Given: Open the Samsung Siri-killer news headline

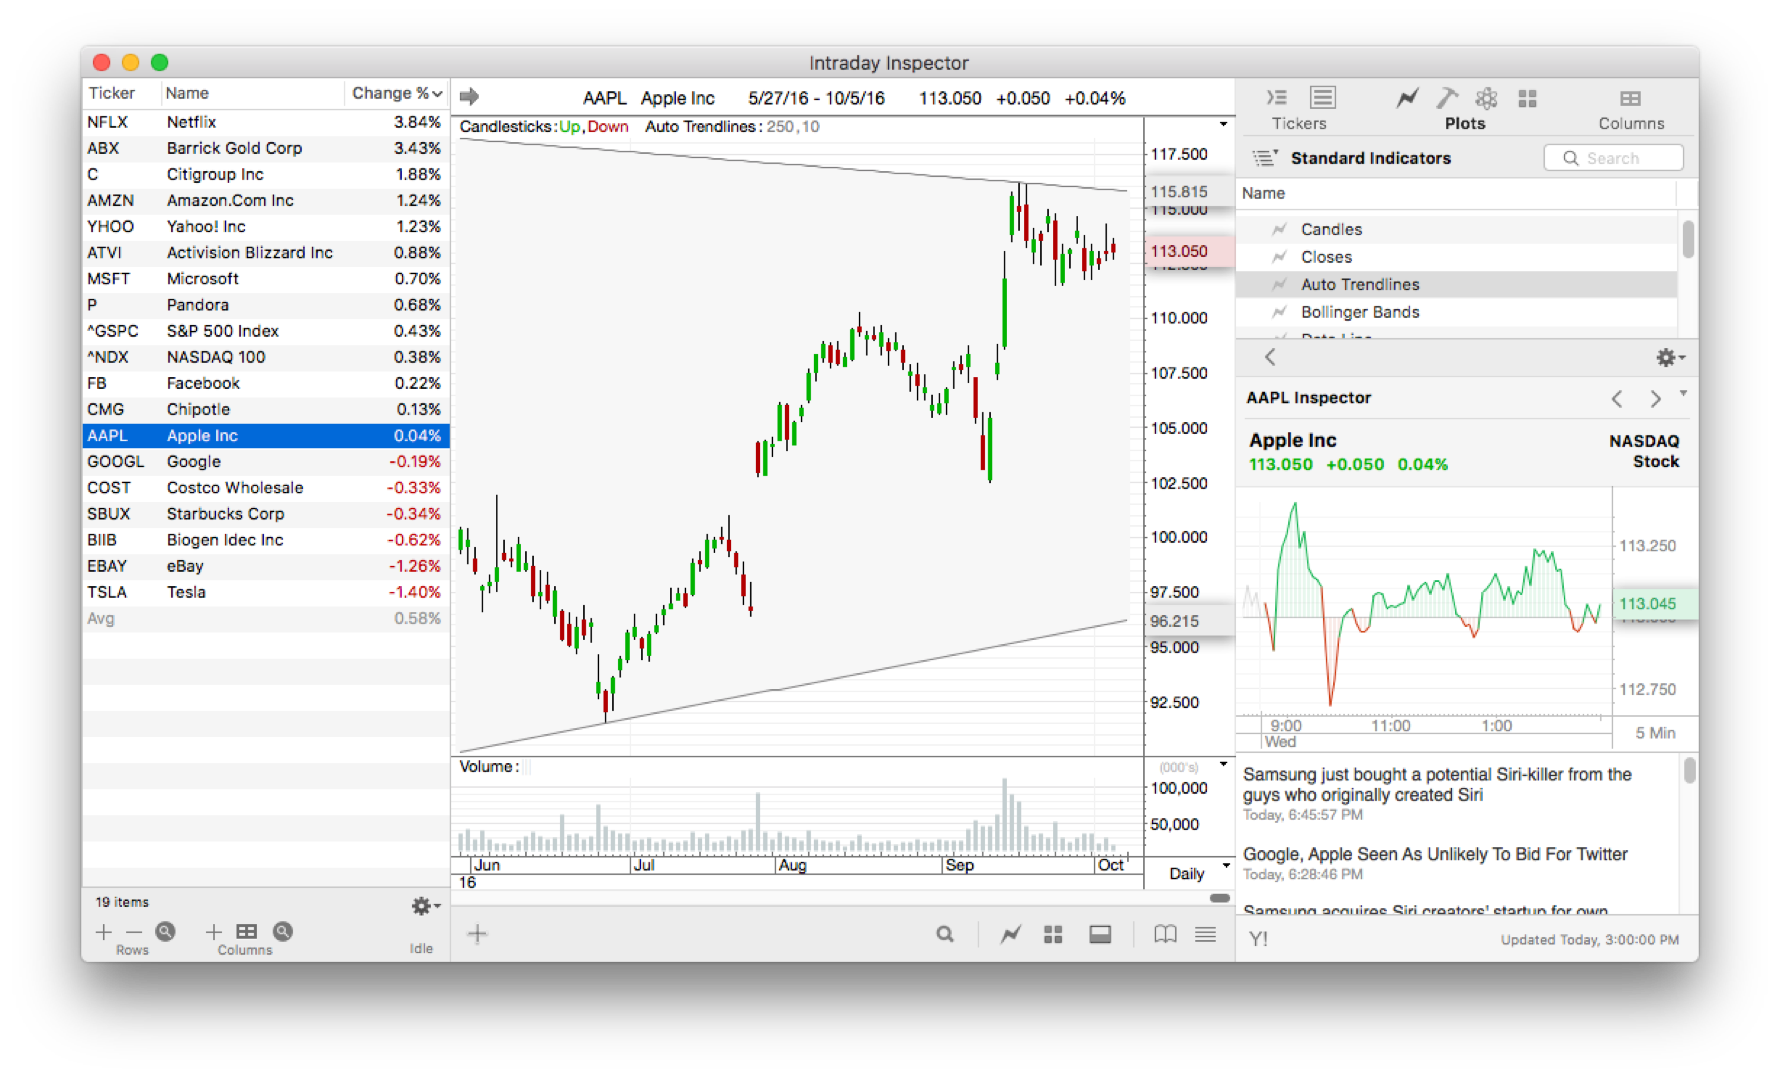Looking at the screenshot, I should pyautogui.click(x=1438, y=784).
